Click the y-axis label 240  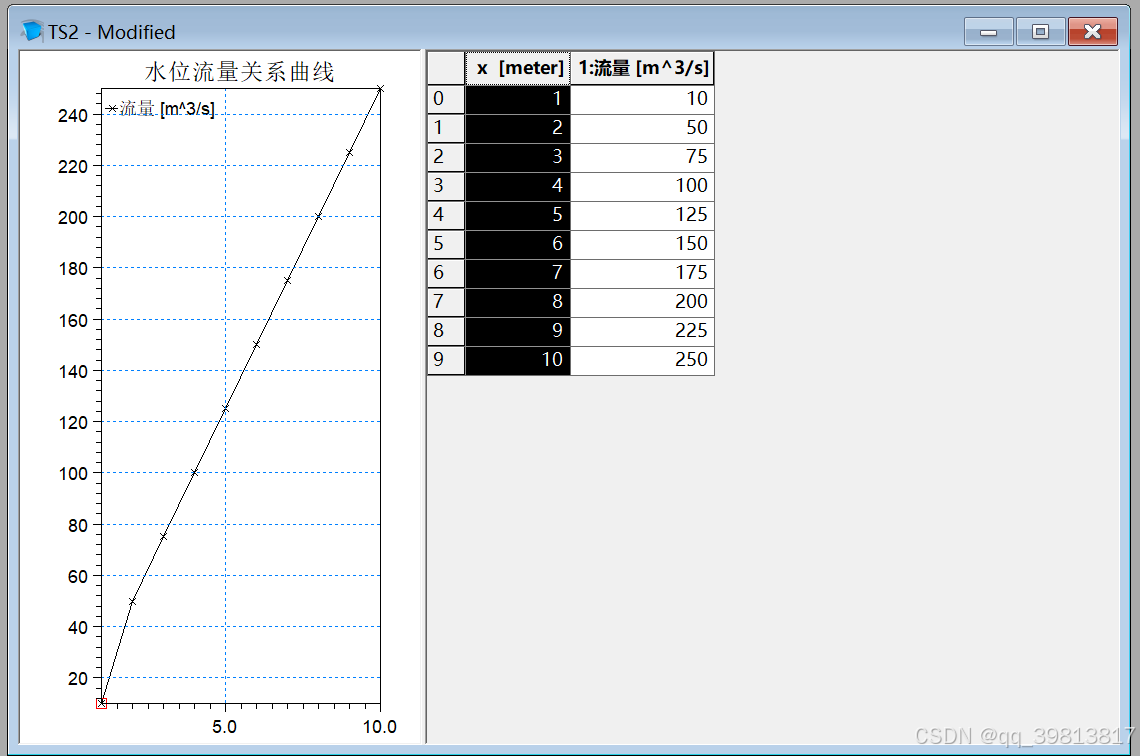click(73, 116)
